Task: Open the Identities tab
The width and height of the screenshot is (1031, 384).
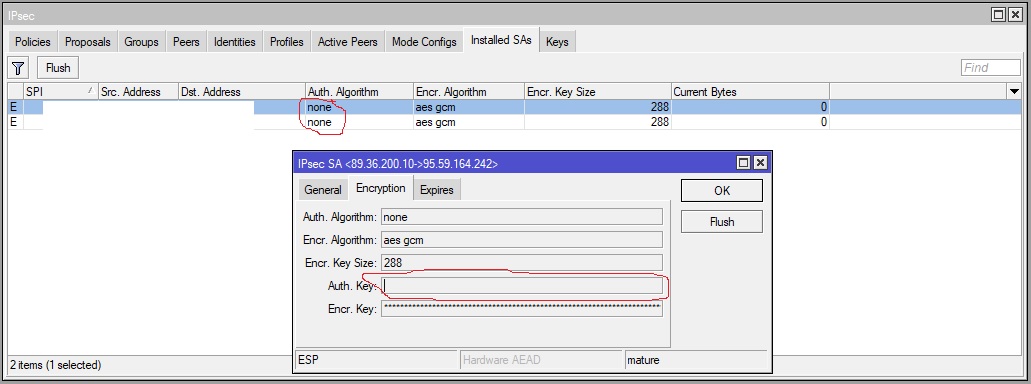Action: pyautogui.click(x=235, y=42)
